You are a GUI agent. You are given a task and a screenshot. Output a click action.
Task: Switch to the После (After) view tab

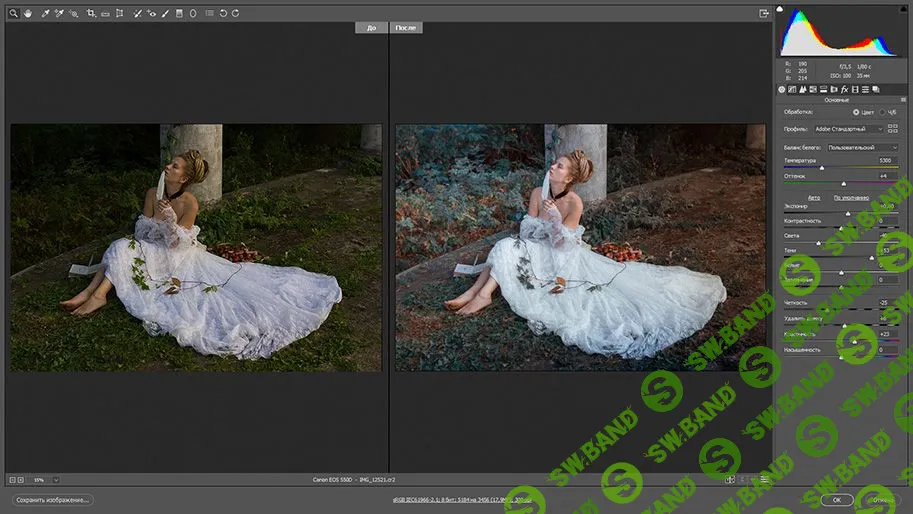point(406,27)
